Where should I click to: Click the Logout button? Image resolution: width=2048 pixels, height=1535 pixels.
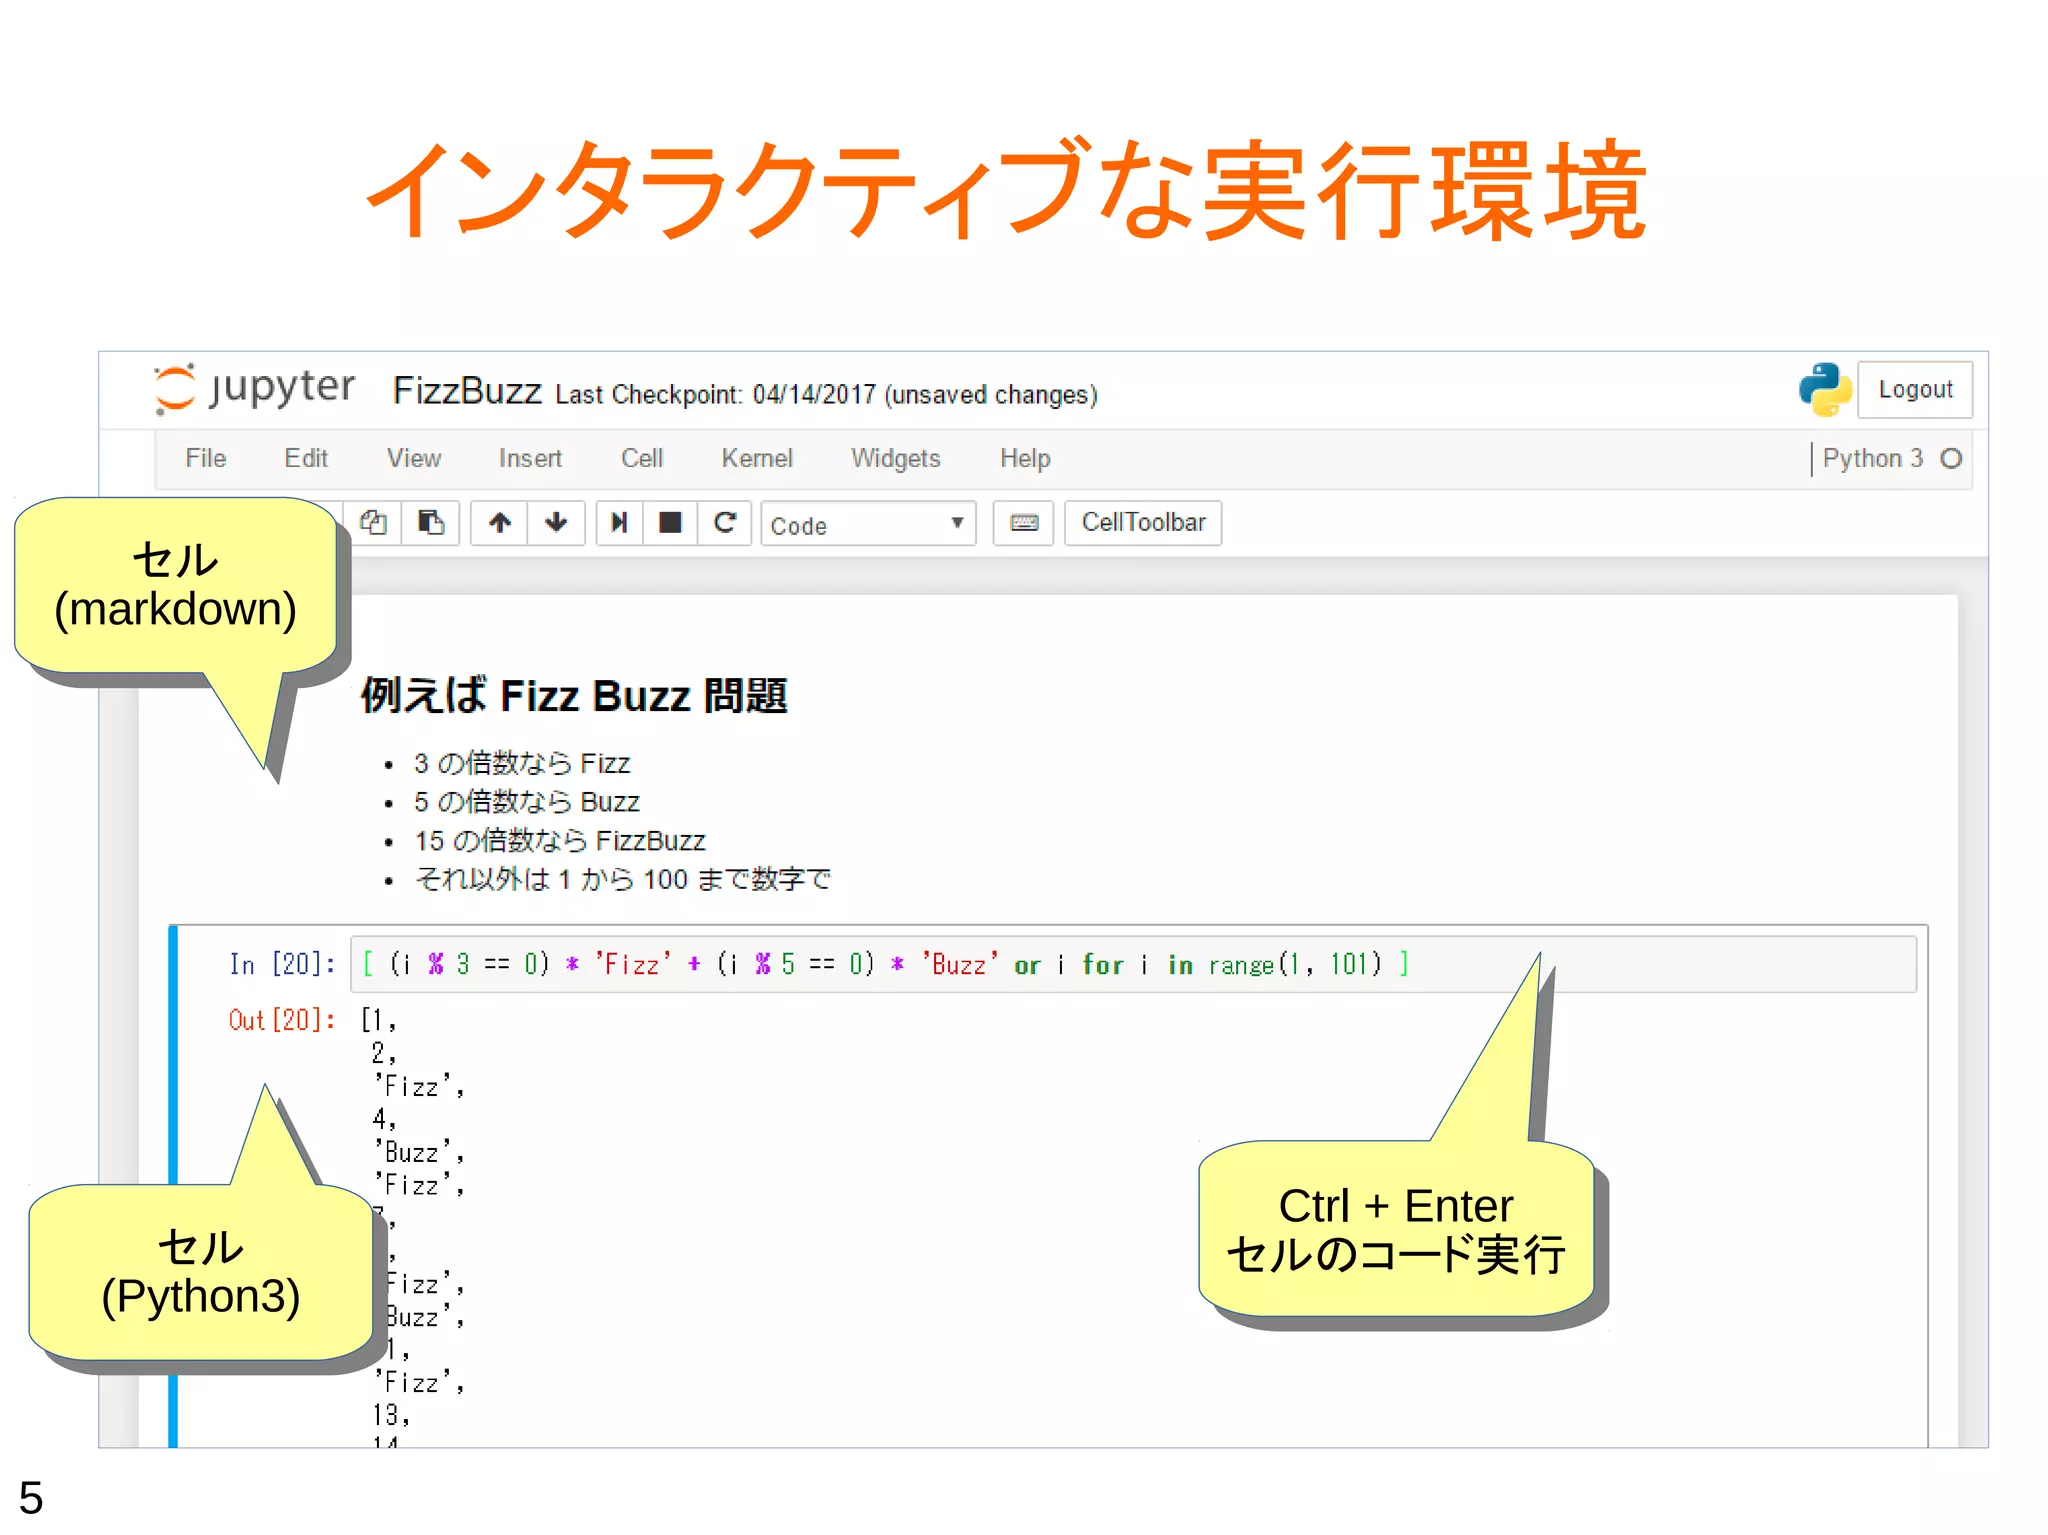[1915, 390]
